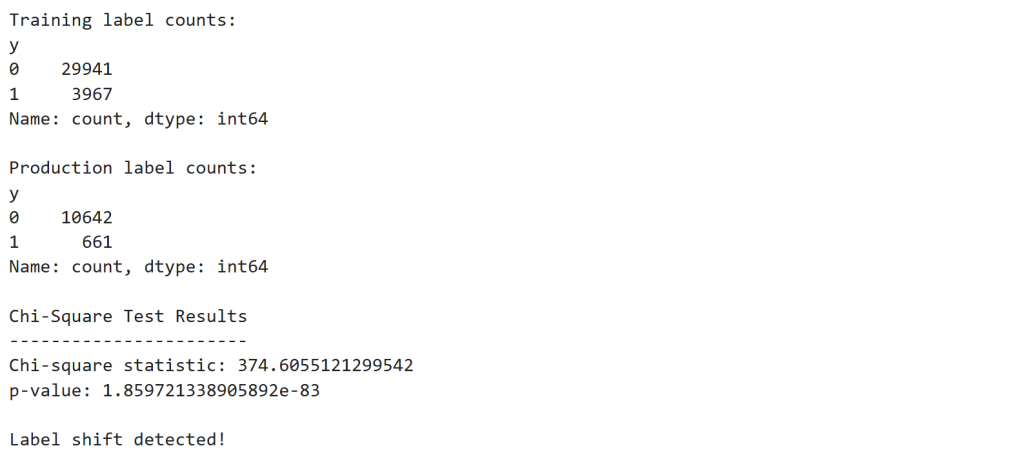Click the dtype line below the Training counts
This screenshot has height=457, width=1024.
click(138, 119)
